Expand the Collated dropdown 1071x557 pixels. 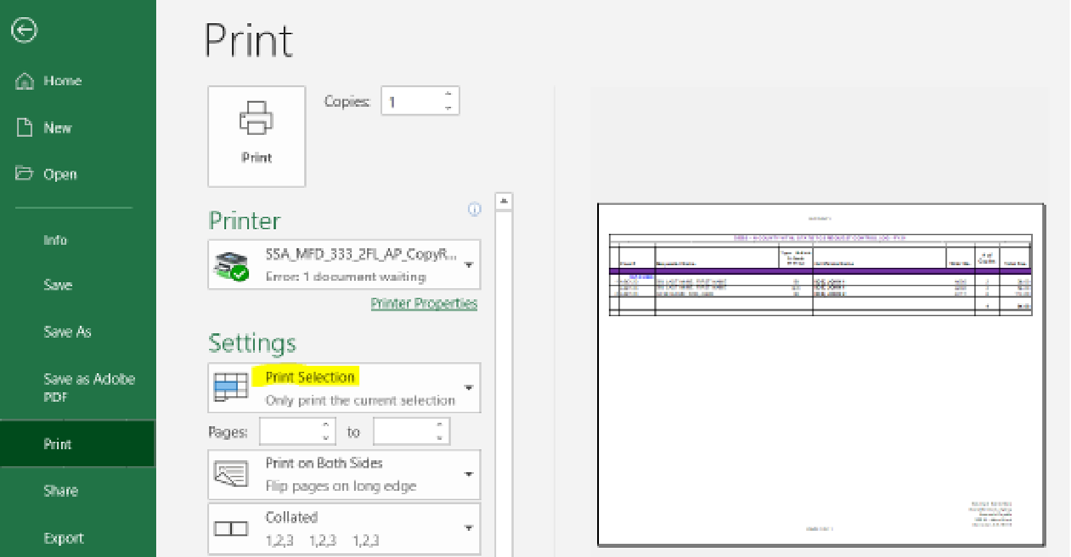(469, 528)
